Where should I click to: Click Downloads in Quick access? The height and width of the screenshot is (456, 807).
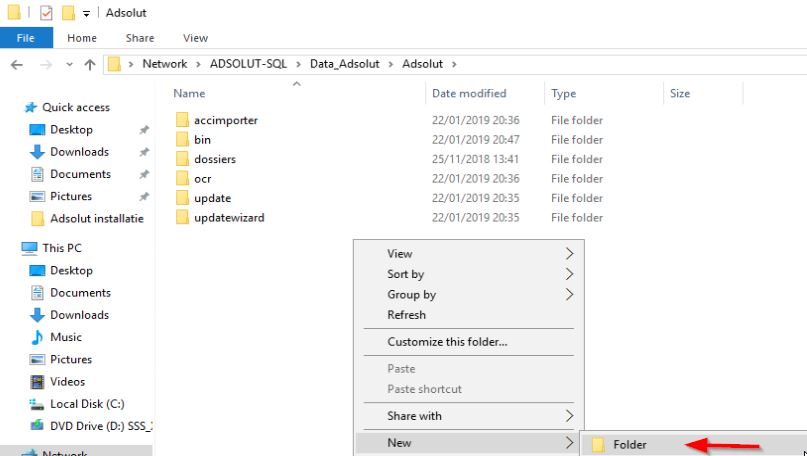point(79,152)
